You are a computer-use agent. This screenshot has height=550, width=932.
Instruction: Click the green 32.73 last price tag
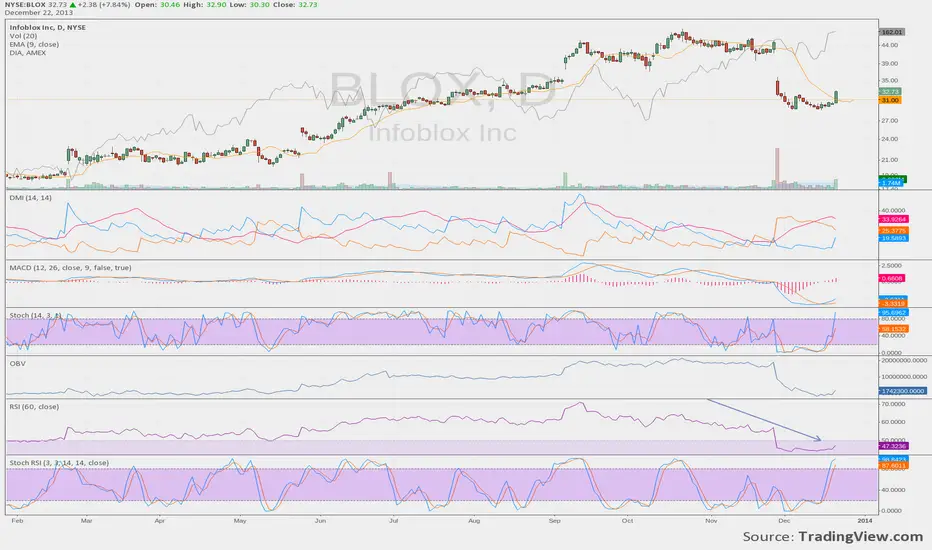(x=890, y=92)
